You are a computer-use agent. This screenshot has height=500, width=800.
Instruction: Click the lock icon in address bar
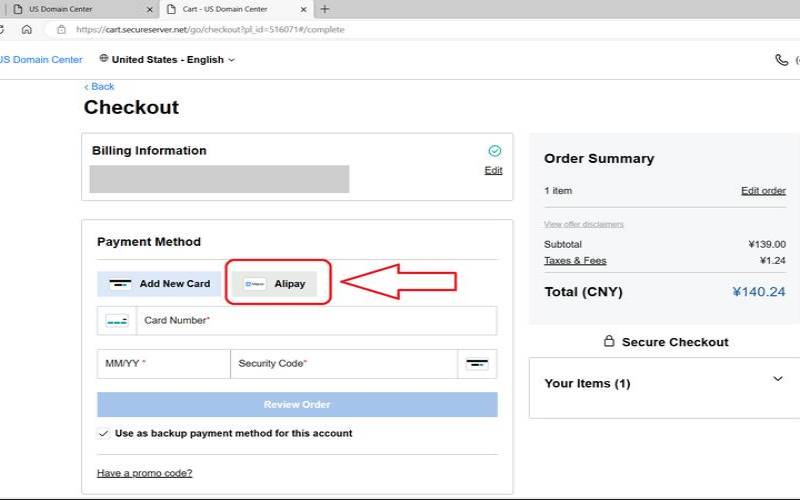[61, 30]
